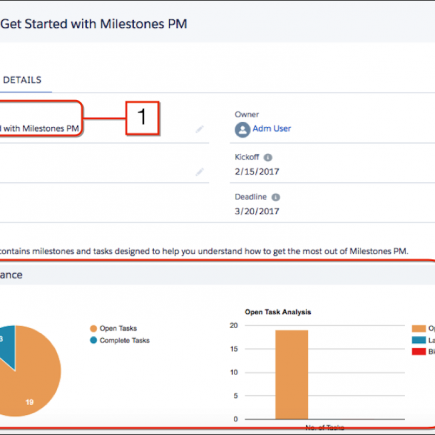
Task: Click the page title Get Started with Milestones PM
Action: [x=94, y=24]
